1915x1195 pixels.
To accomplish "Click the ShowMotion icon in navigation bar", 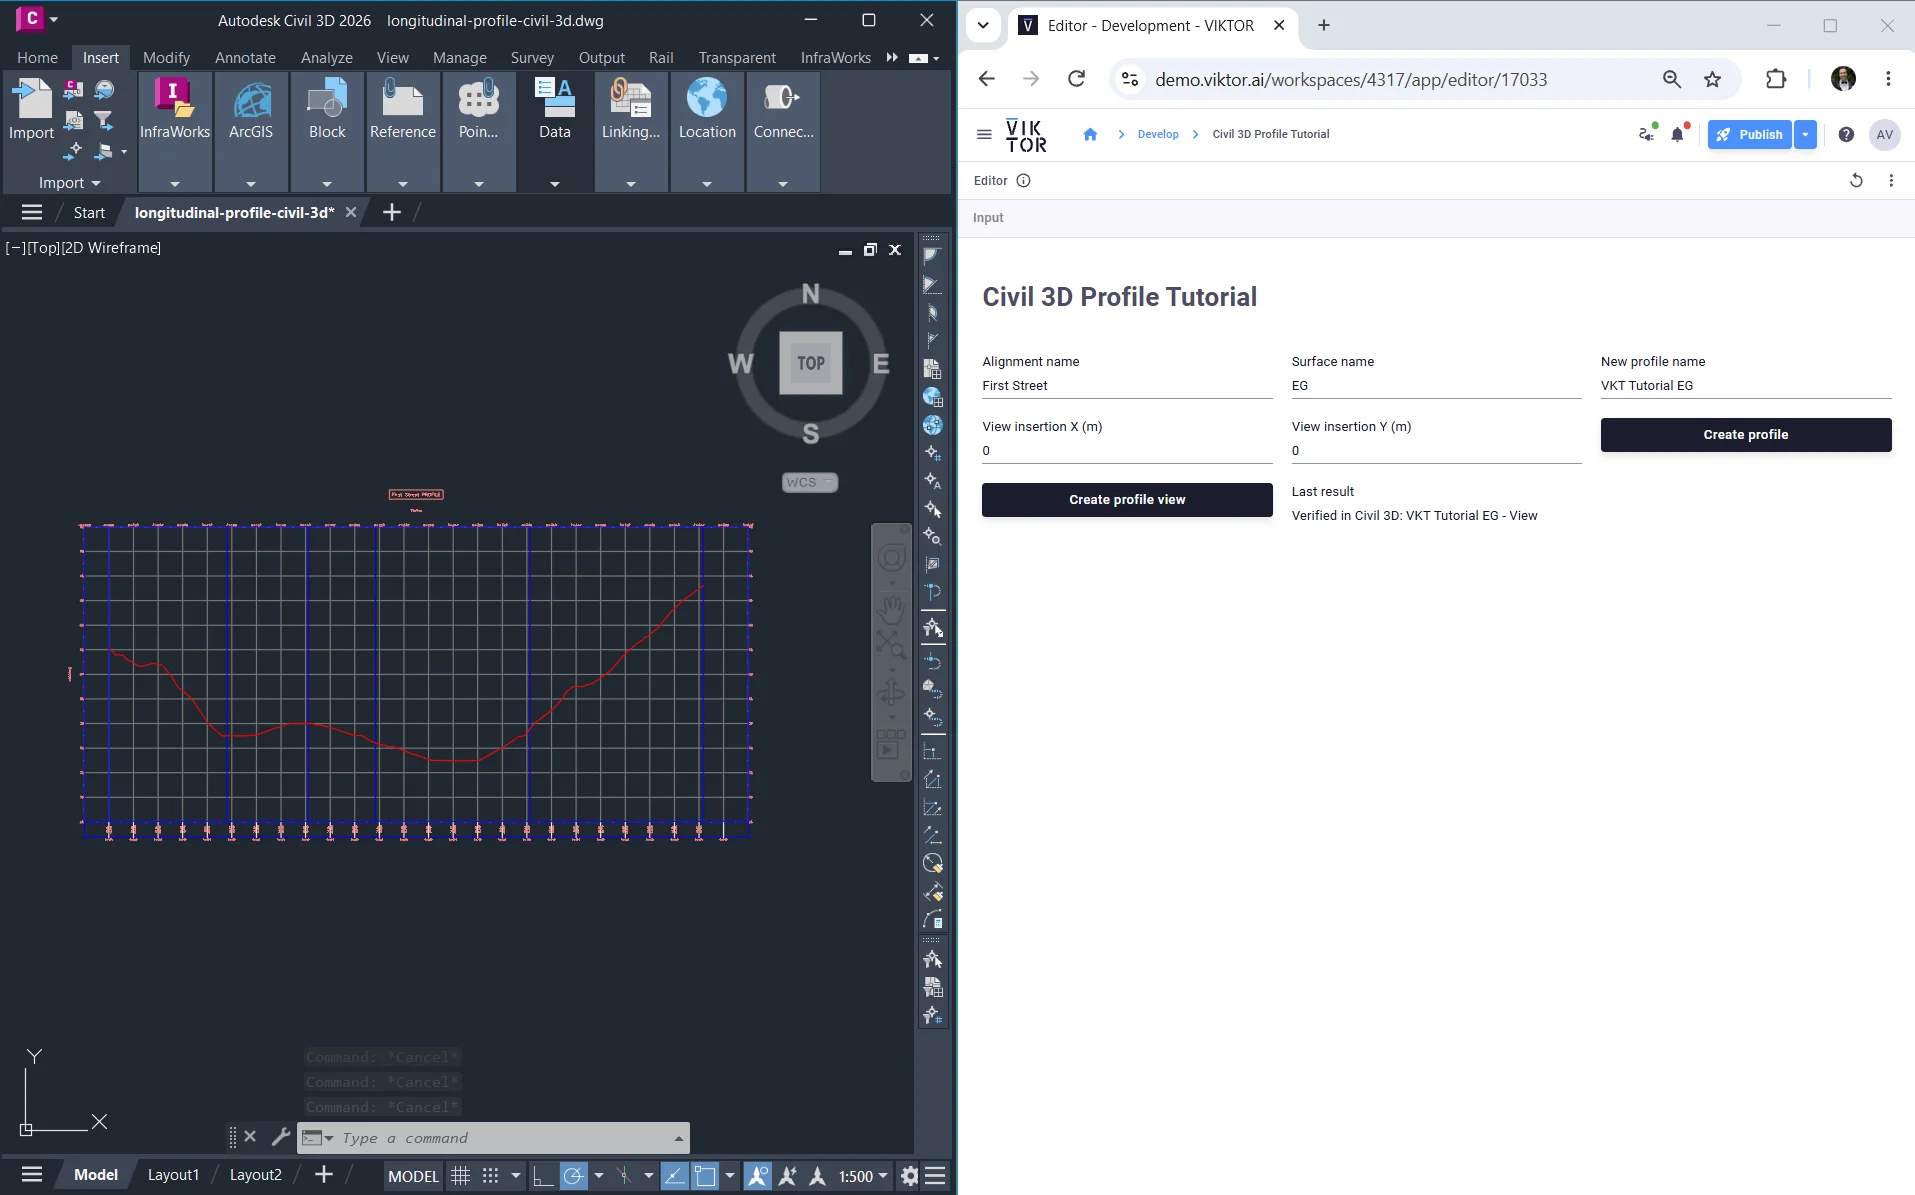I will (x=891, y=743).
